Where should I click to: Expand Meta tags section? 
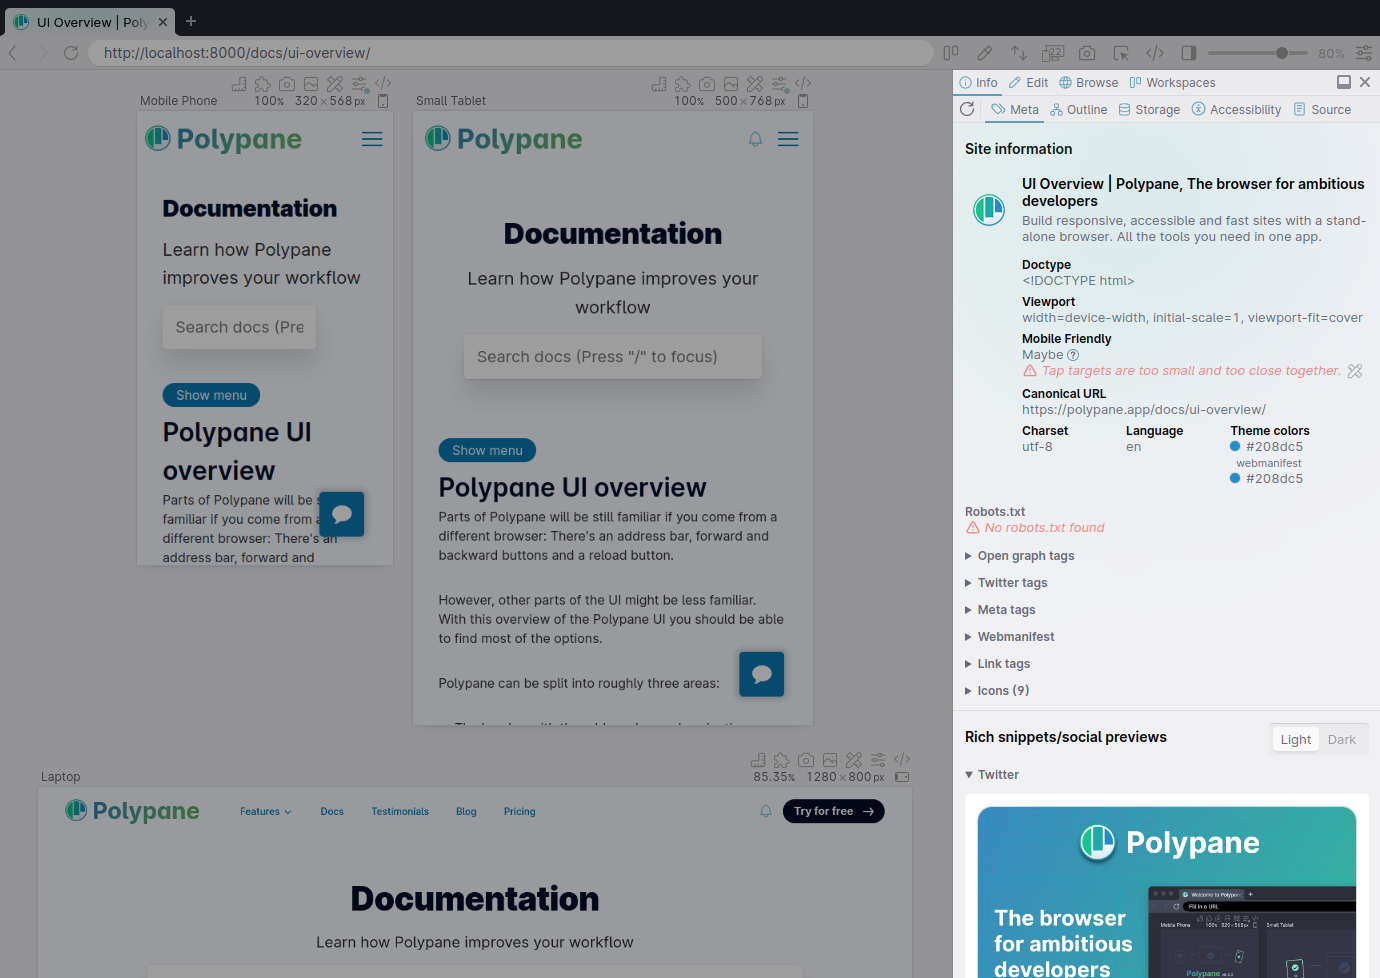coord(1001,610)
